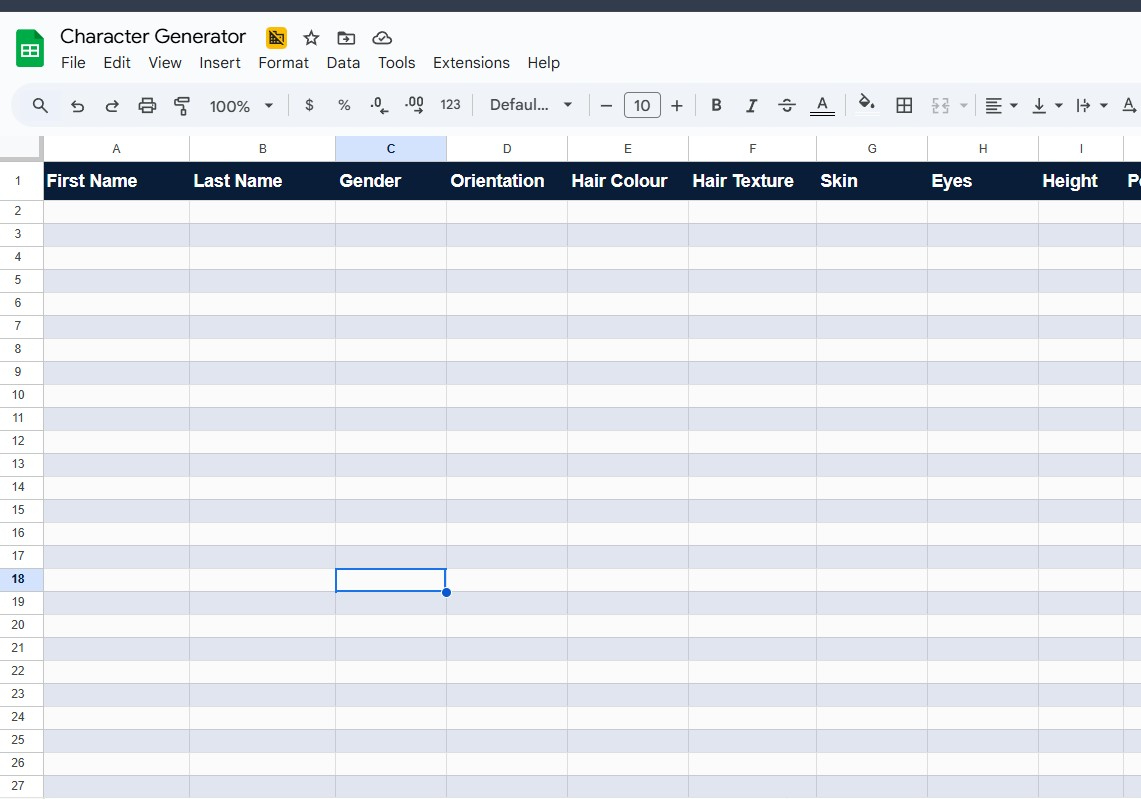Image resolution: width=1141 pixels, height=799 pixels.
Task: Toggle strikethrough formatting
Action: click(787, 105)
